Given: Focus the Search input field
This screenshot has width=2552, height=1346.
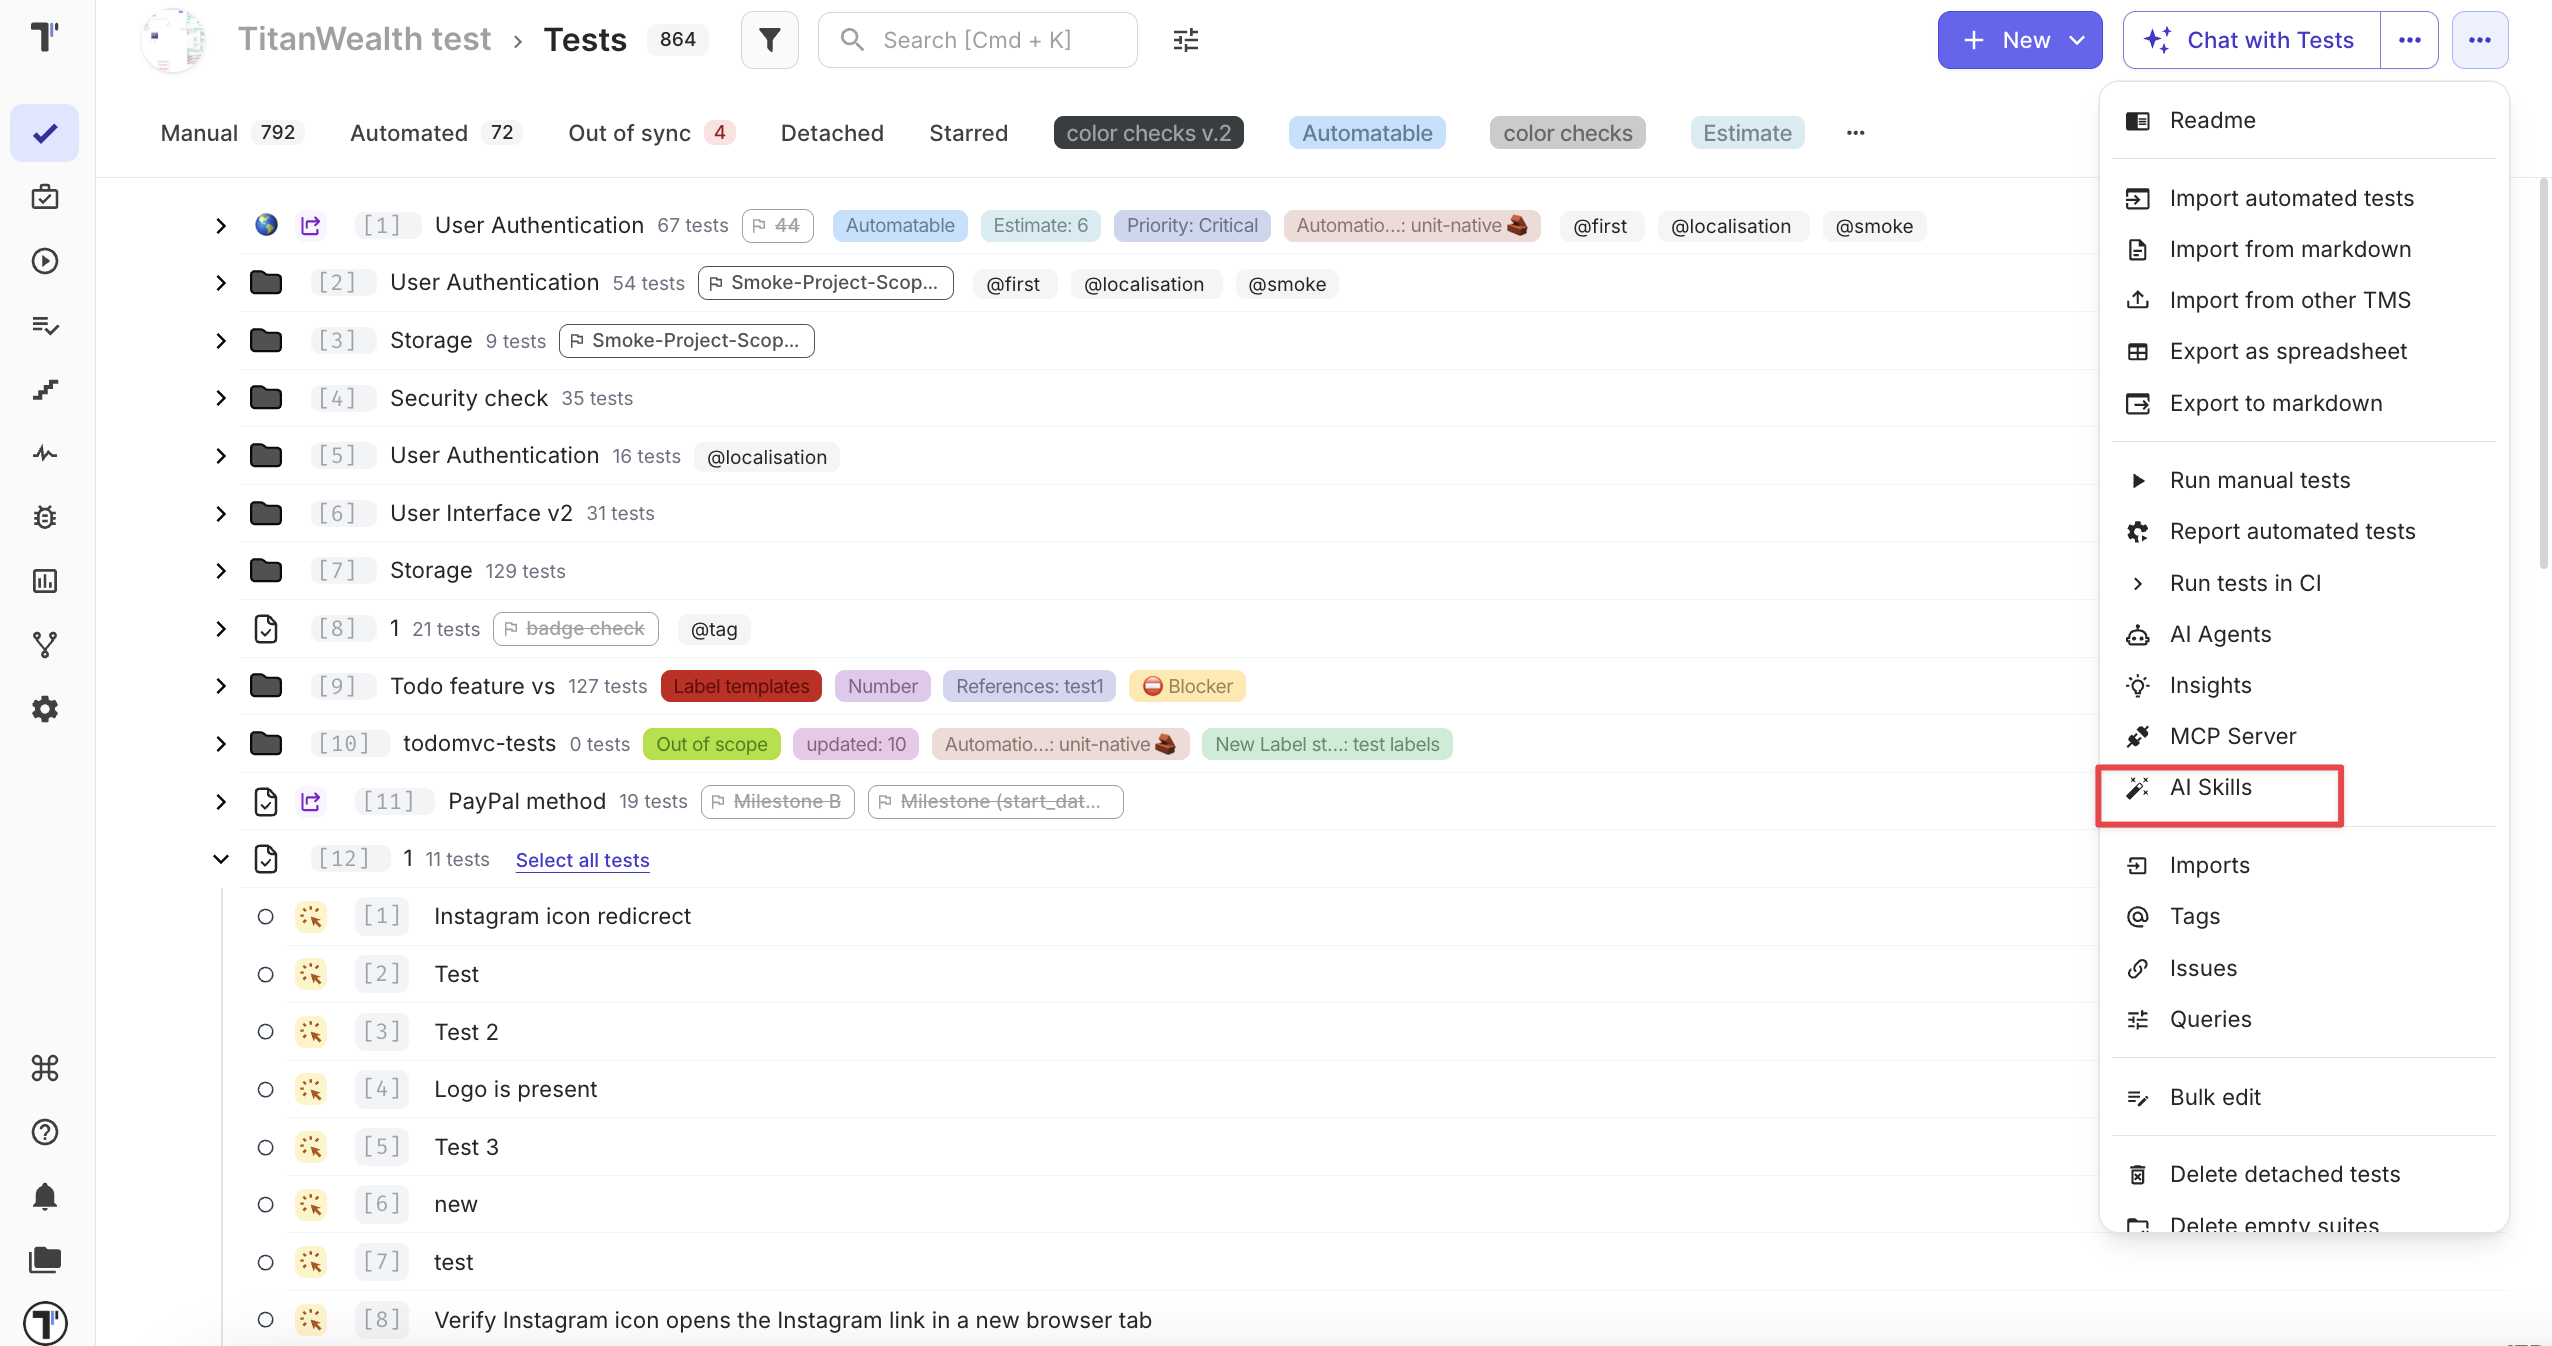Looking at the screenshot, I should (x=978, y=40).
